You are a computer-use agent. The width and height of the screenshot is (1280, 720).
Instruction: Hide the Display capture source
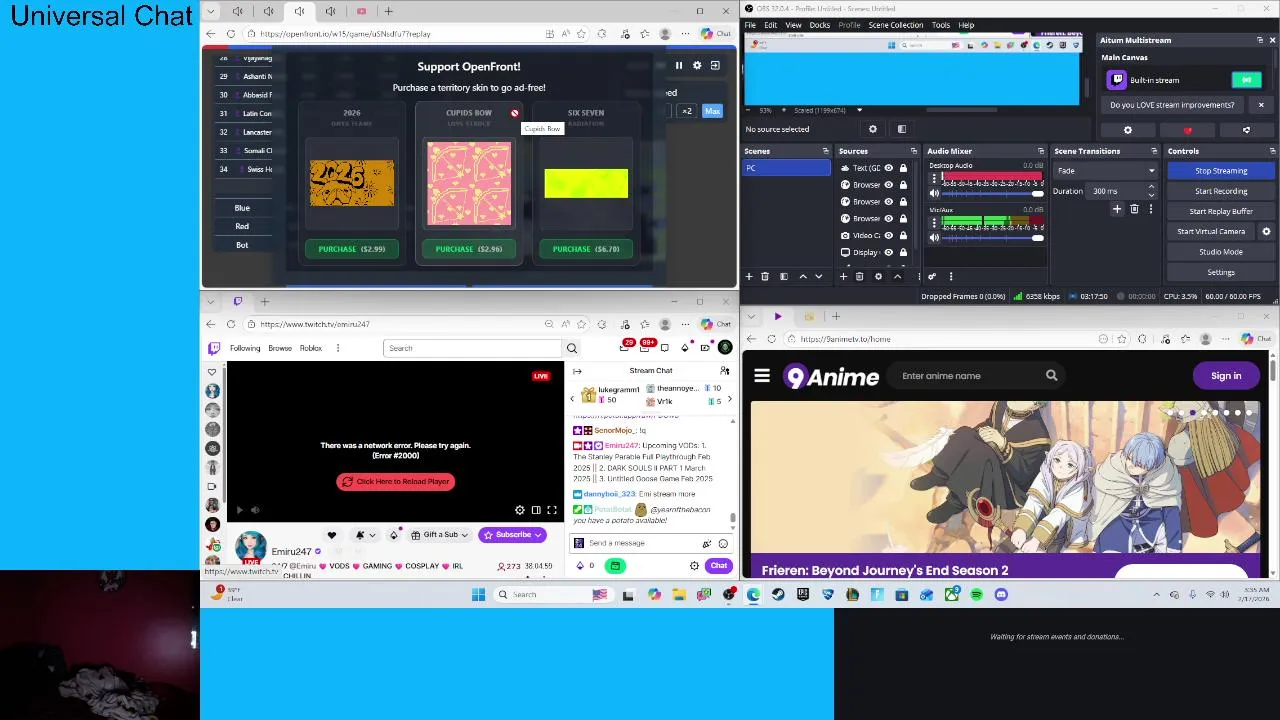pyautogui.click(x=888, y=252)
